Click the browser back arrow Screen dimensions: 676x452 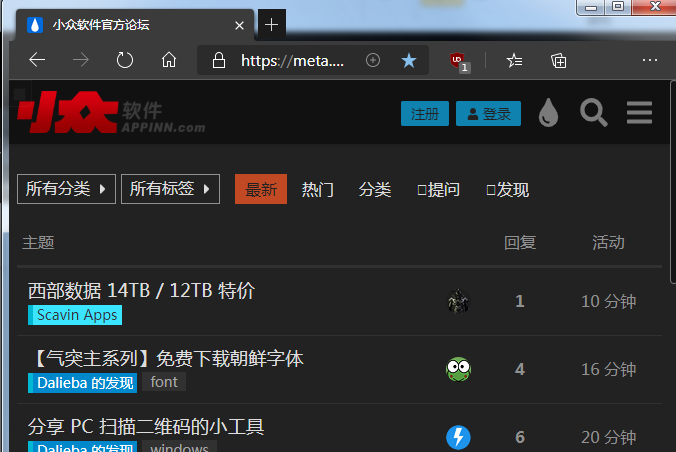37,60
